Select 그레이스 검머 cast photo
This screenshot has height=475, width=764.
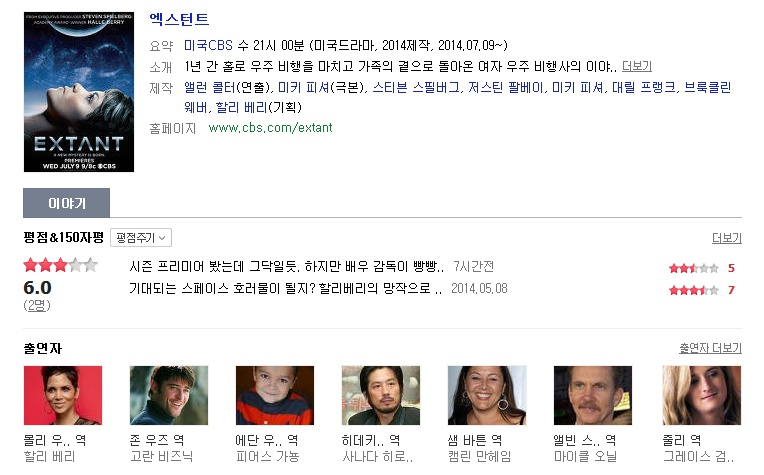click(702, 396)
